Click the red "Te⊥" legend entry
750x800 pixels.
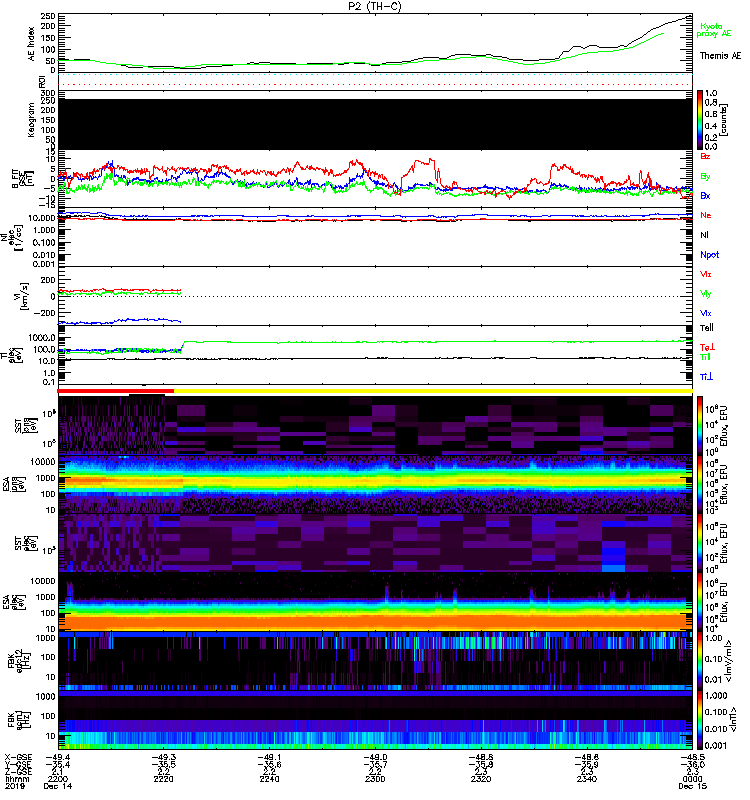(x=707, y=347)
